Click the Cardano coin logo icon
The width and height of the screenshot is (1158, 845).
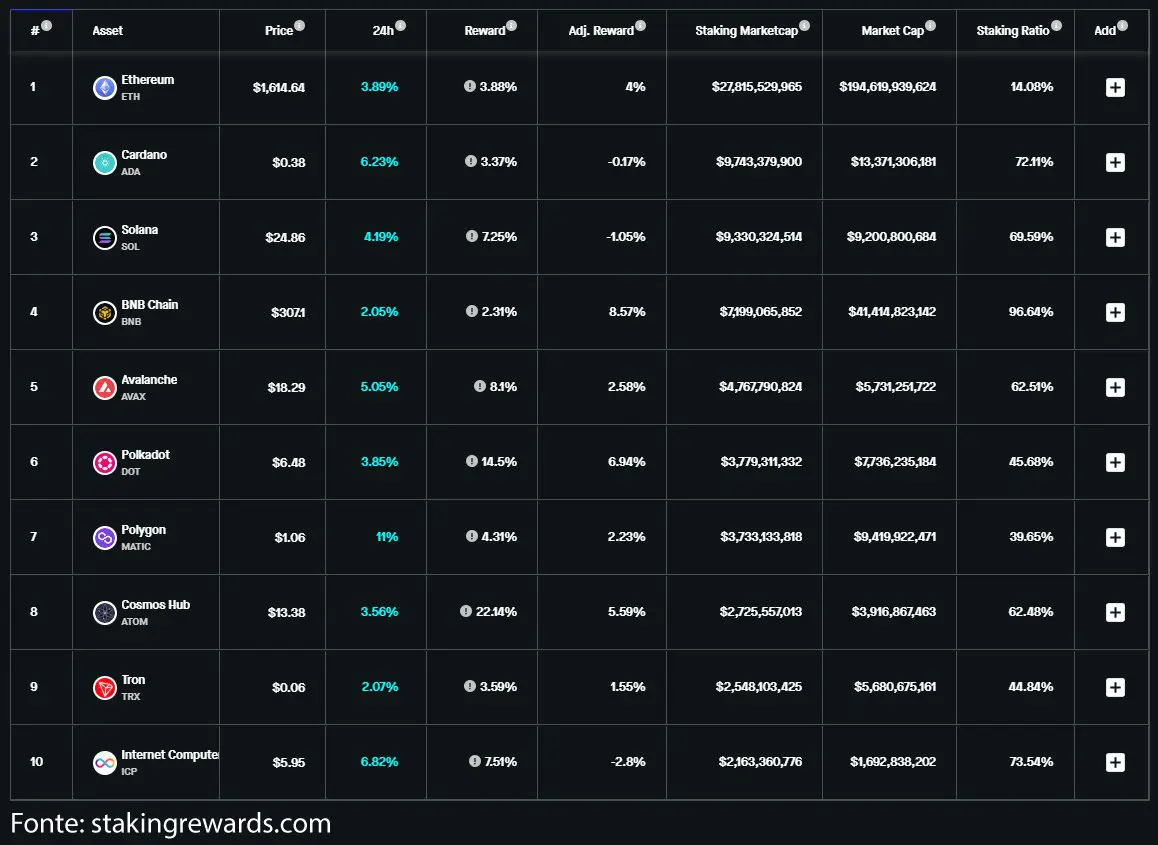[105, 162]
